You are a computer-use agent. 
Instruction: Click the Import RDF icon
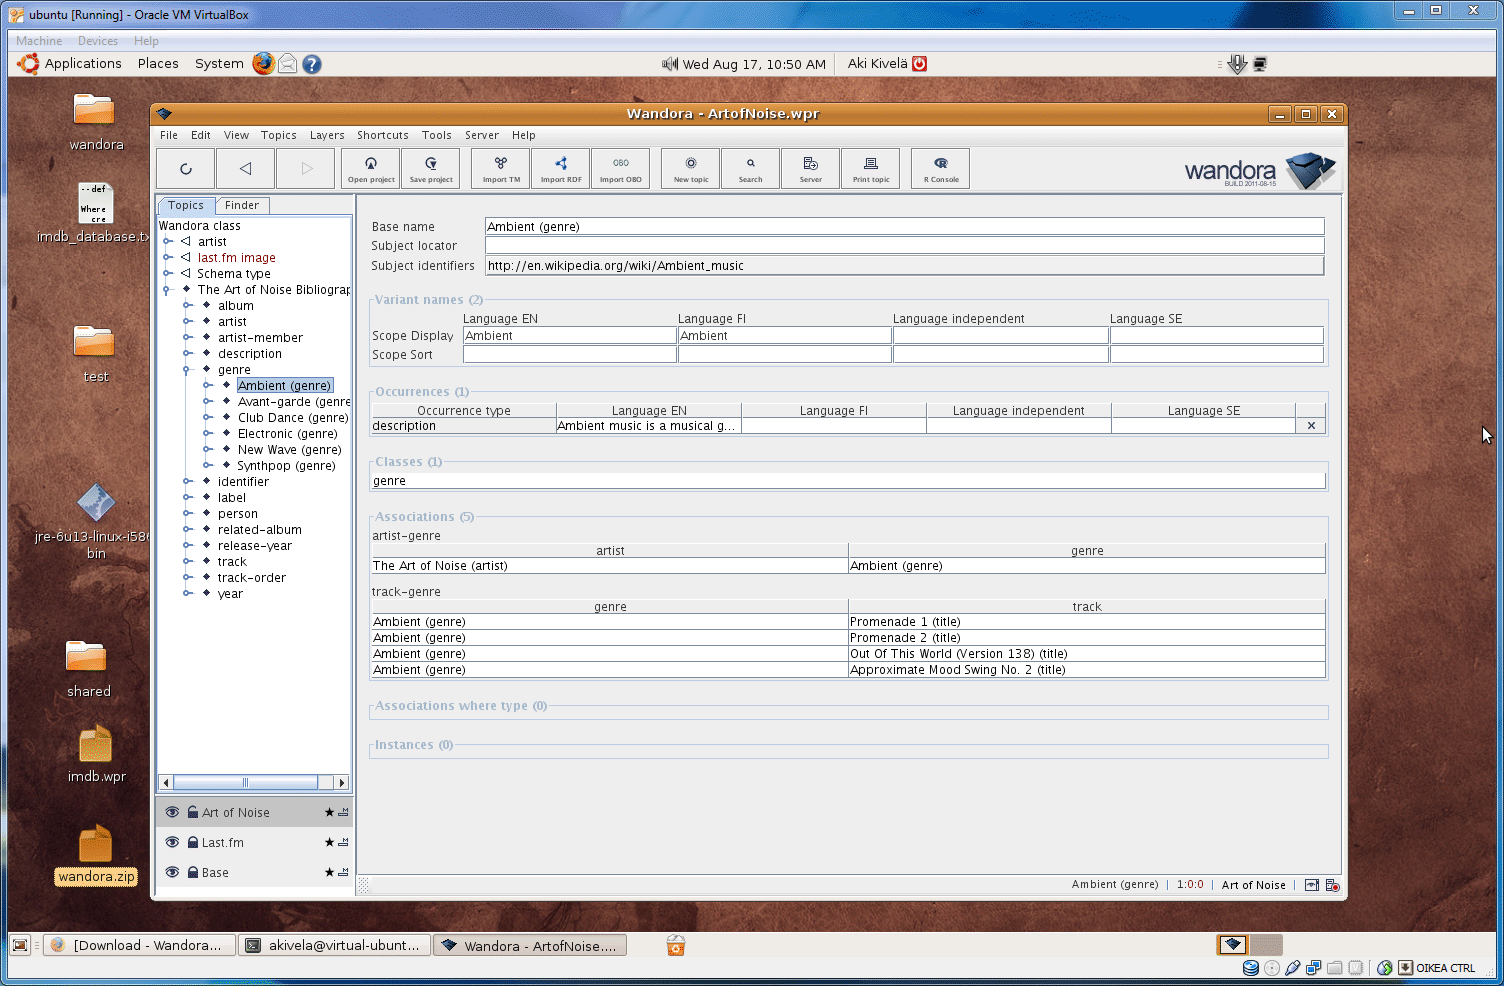tap(560, 168)
